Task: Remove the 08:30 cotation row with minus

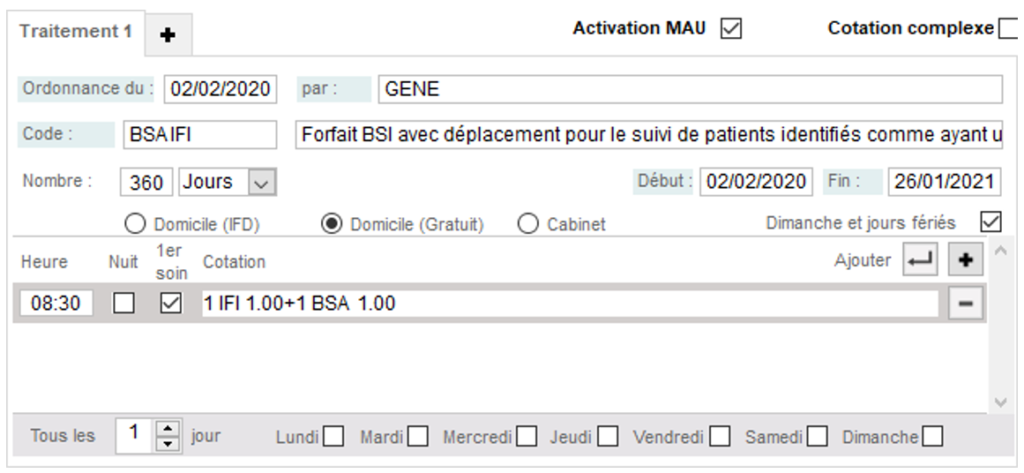Action: pos(966,304)
